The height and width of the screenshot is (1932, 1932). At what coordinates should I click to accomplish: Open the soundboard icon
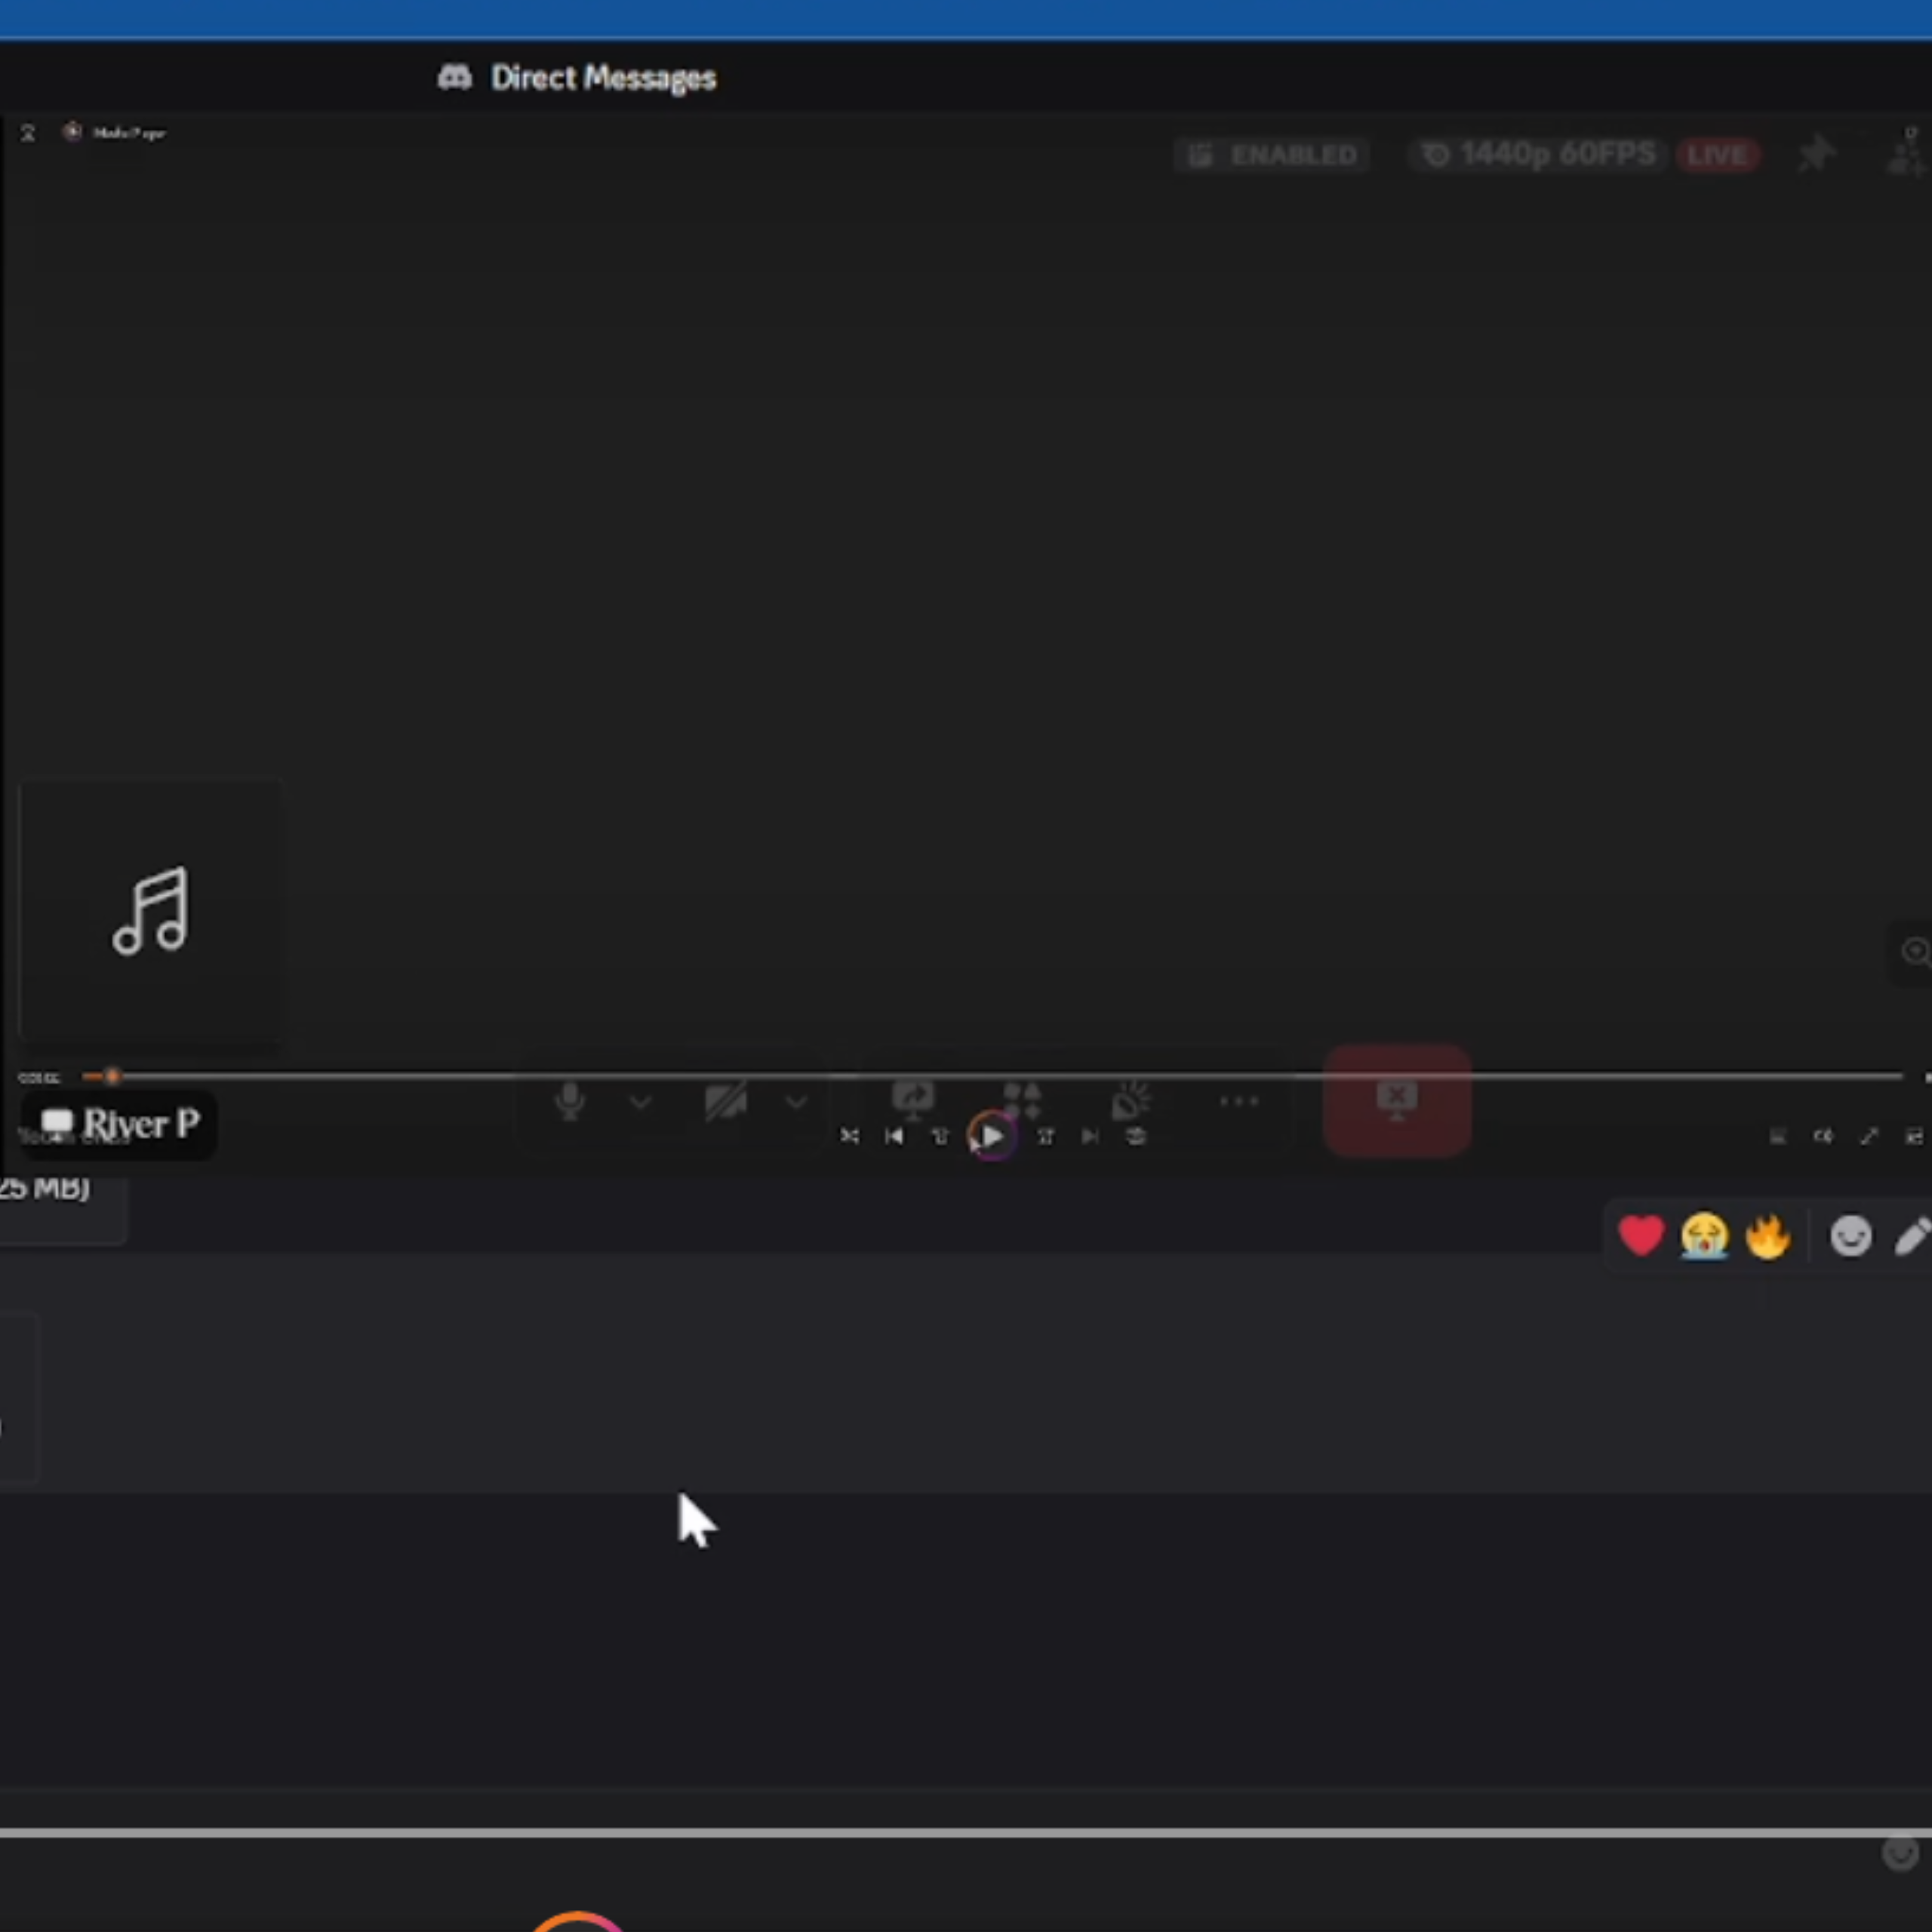[x=1131, y=1101]
